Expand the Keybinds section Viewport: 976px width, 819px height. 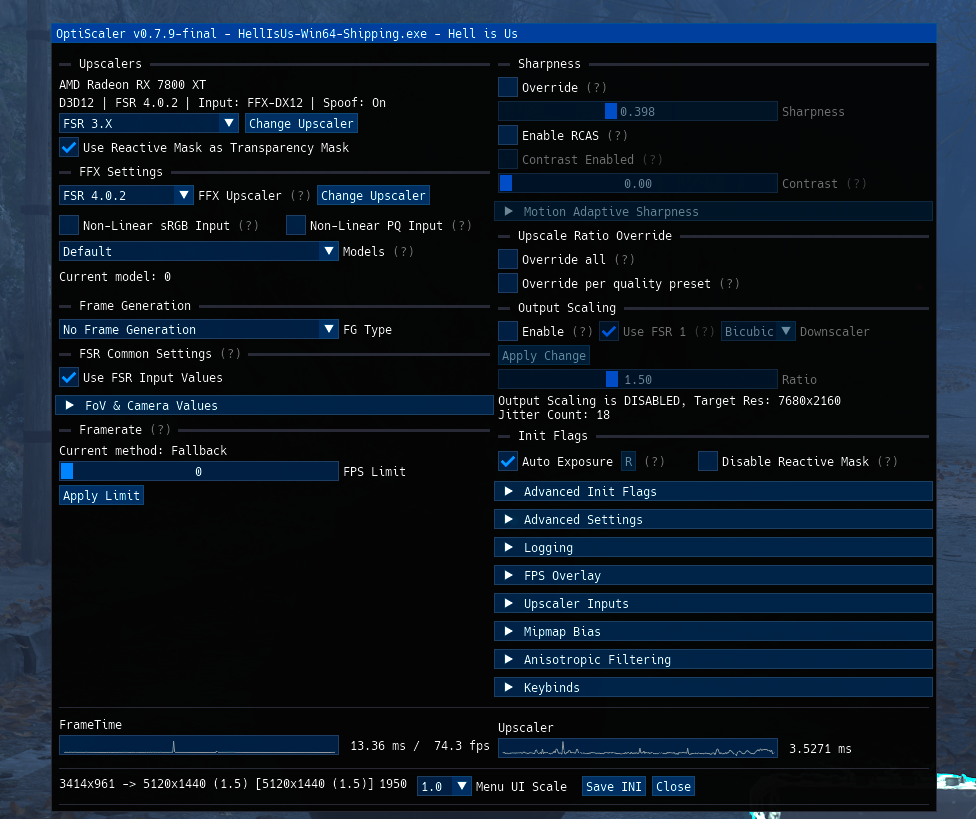tap(713, 687)
